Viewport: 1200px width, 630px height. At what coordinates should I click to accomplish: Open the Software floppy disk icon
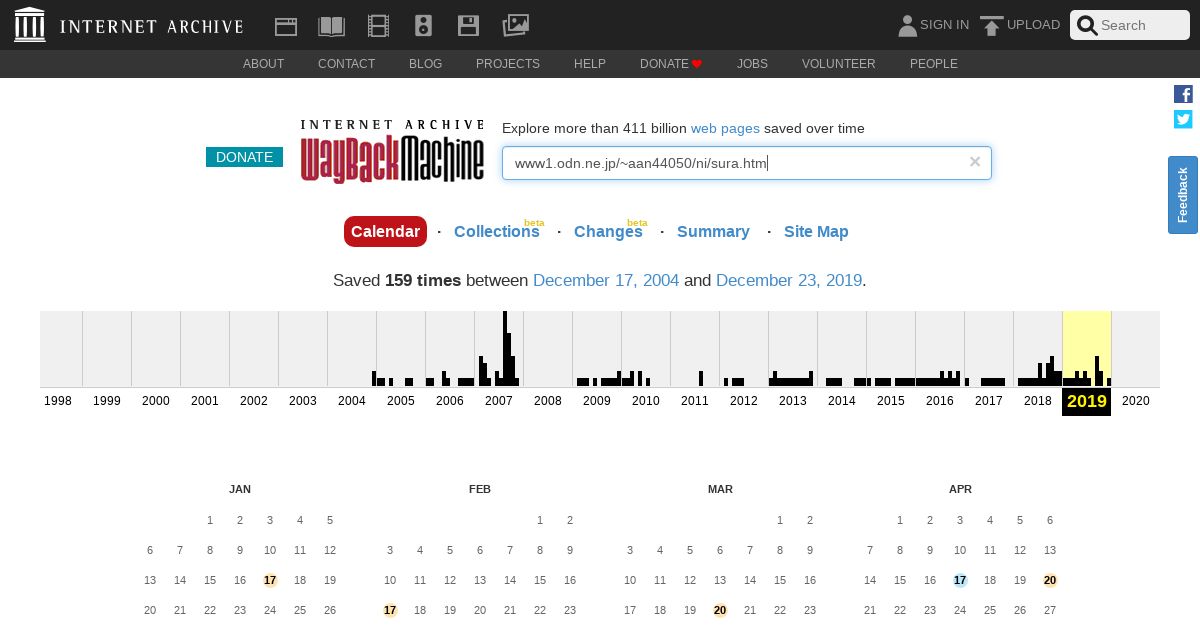[x=468, y=26]
